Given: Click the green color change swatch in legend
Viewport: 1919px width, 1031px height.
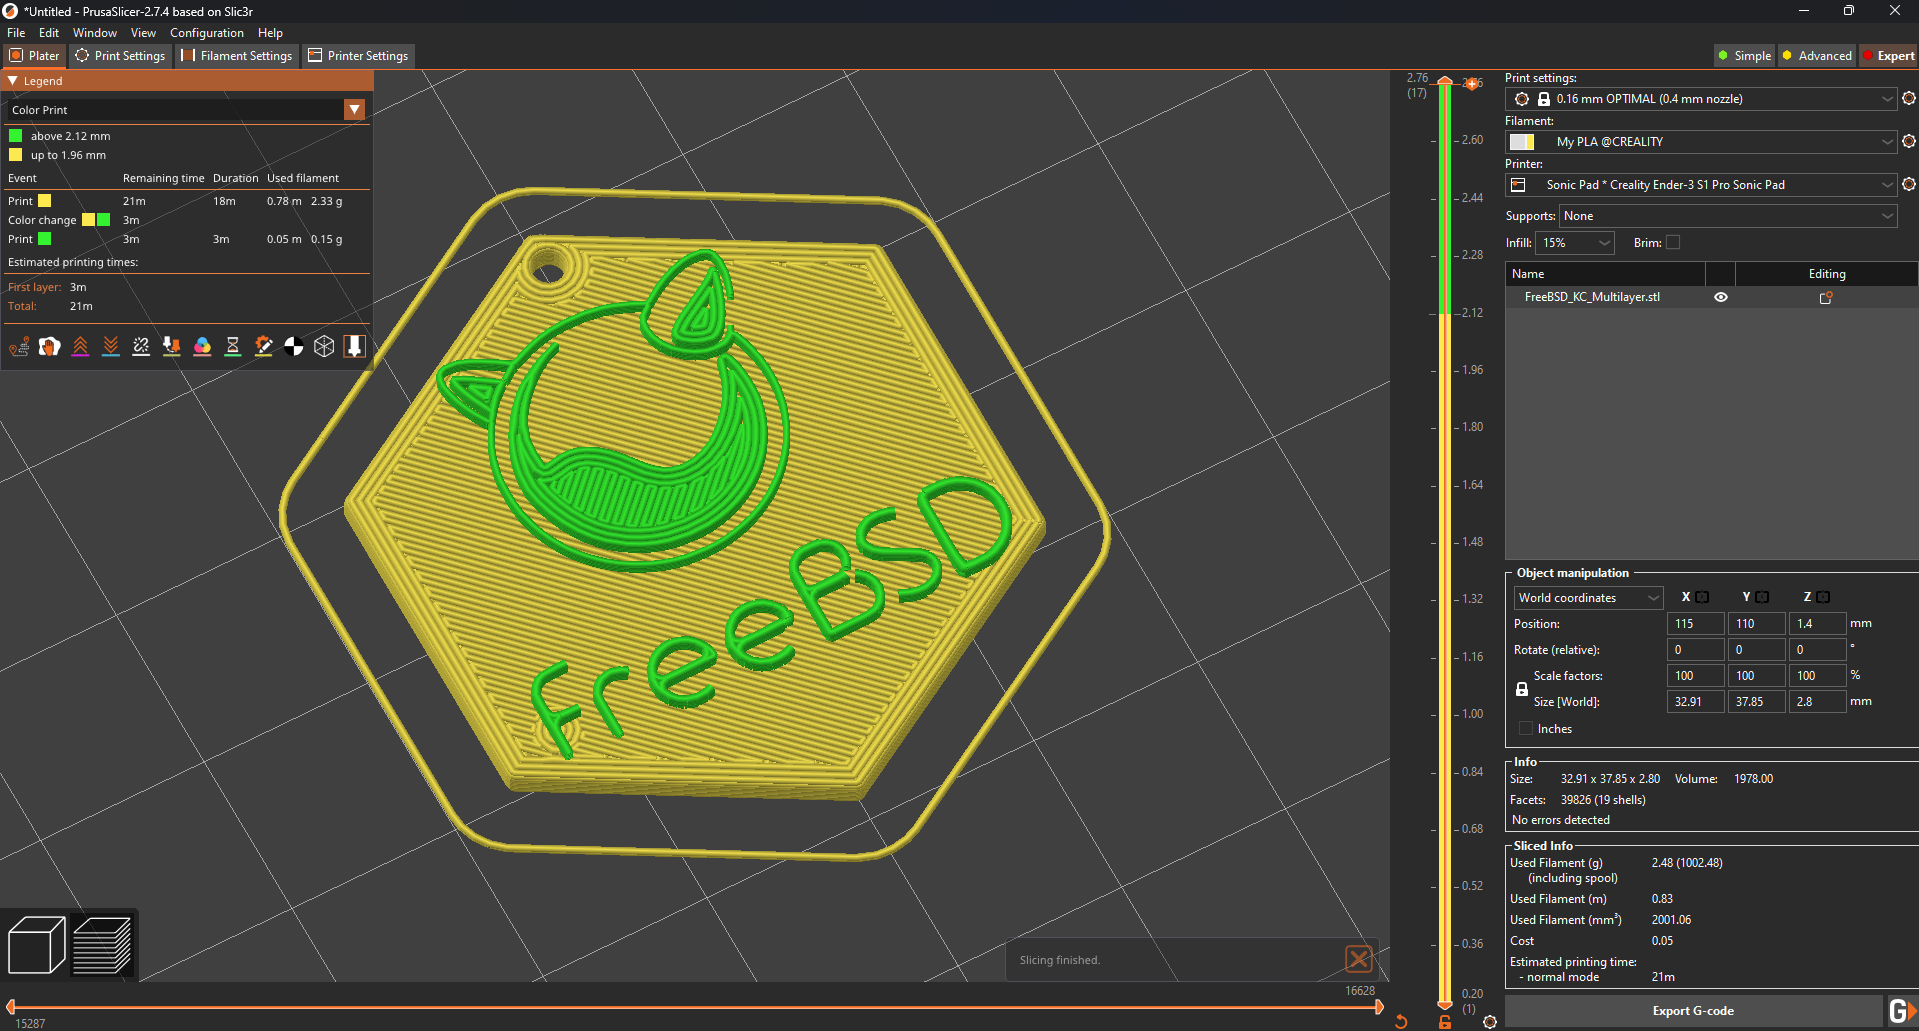Looking at the screenshot, I should 104,220.
